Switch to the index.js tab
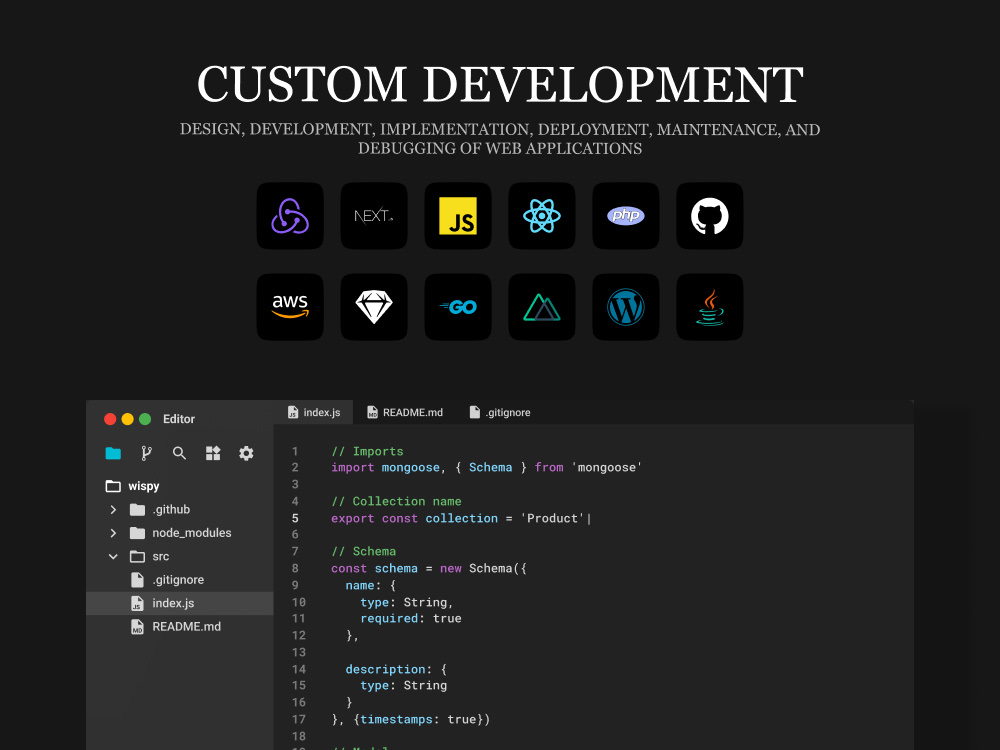Viewport: 1000px width, 750px height. [314, 412]
